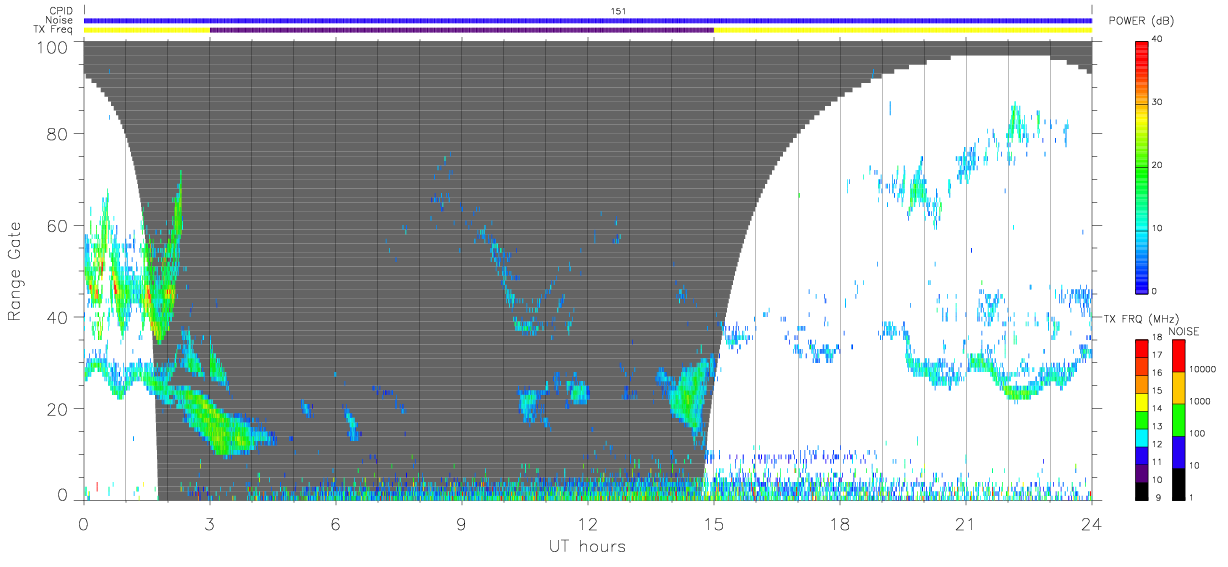Click the green swatch in NOISE legend
1228x567 pixels.
tap(1178, 419)
